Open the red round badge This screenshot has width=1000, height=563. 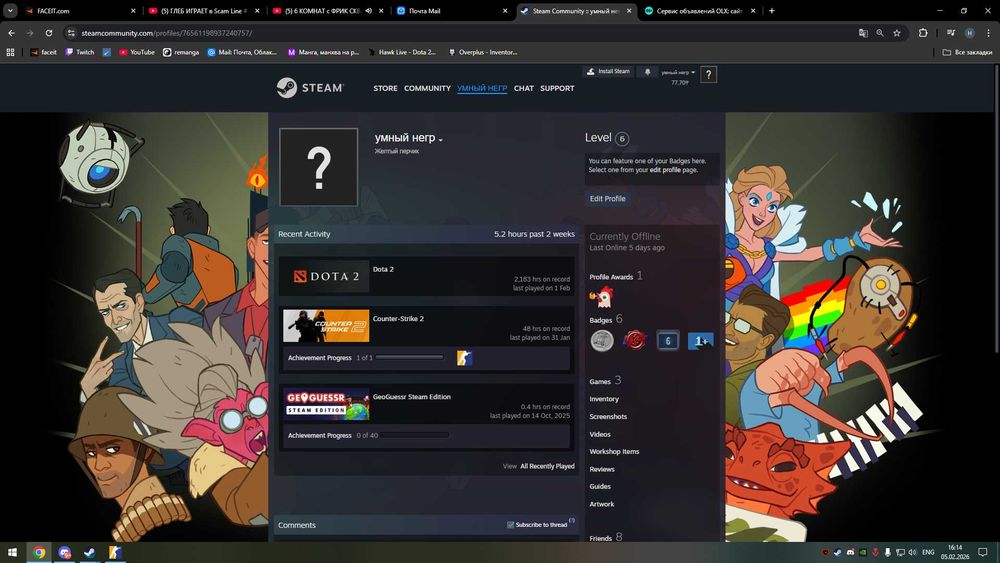click(635, 340)
